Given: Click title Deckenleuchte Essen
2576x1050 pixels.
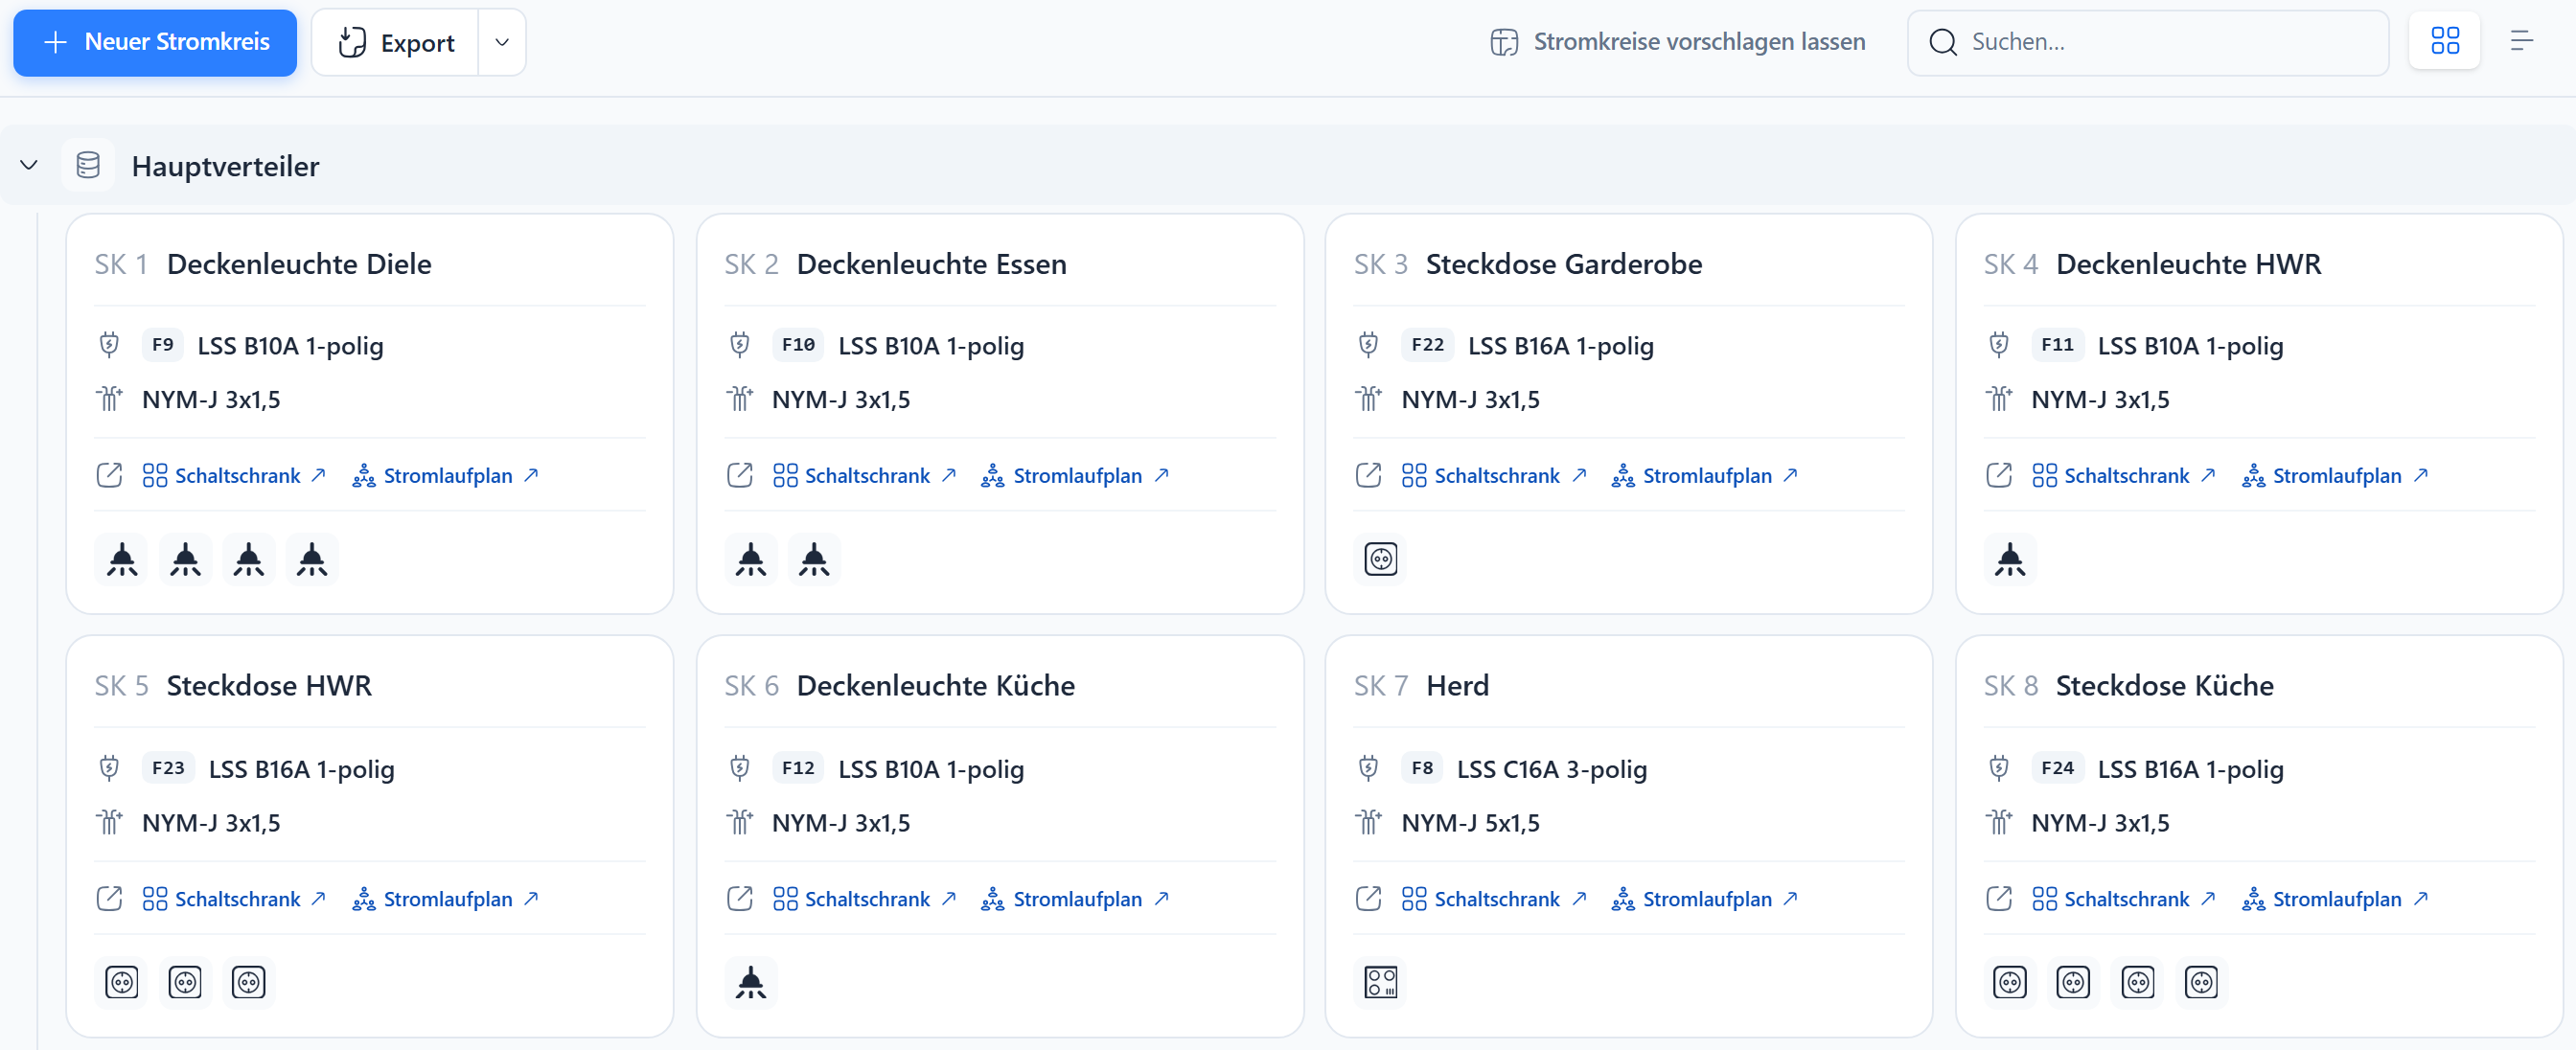Looking at the screenshot, I should click(x=931, y=264).
